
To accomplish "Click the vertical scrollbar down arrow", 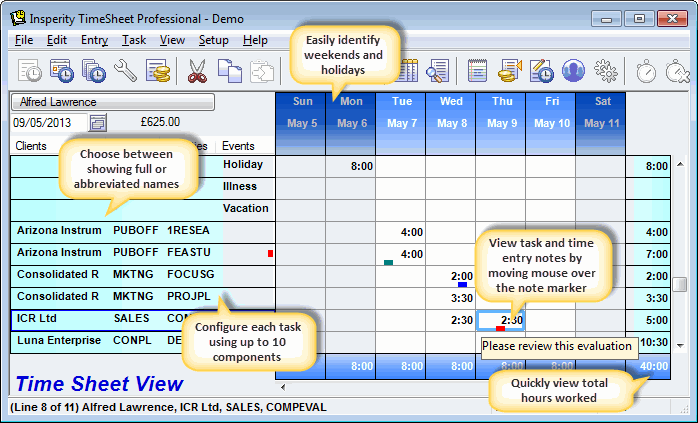I will point(680,346).
